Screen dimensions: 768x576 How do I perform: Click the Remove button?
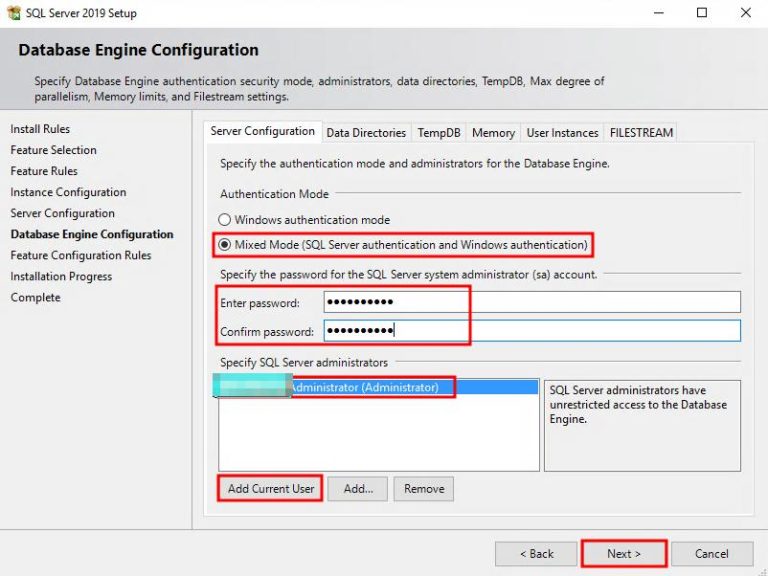pos(424,488)
